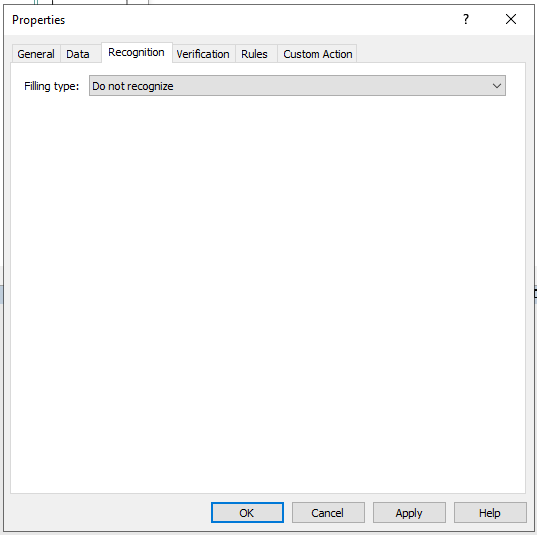Click the 'Do not recognize' combo box text
This screenshot has width=537, height=535.
[133, 86]
